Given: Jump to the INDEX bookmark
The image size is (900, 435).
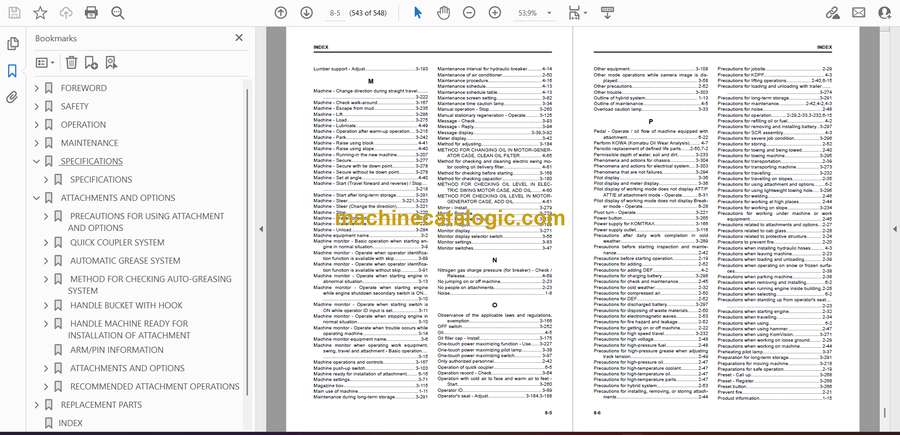Looking at the screenshot, I should pos(71,424).
